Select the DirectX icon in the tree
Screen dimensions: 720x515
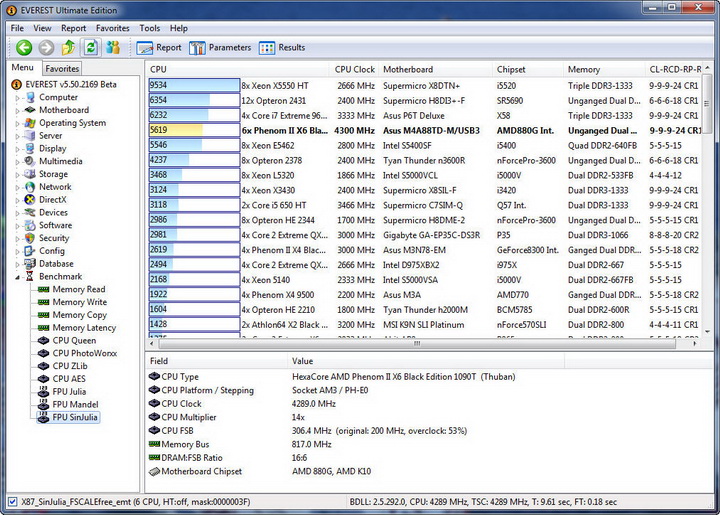30,200
